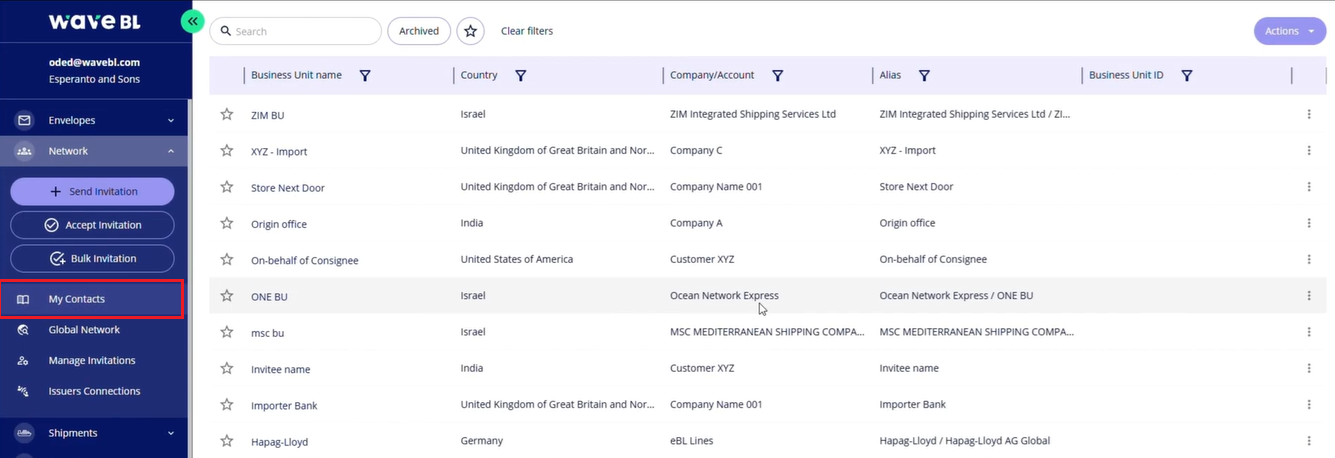Image resolution: width=1335 pixels, height=458 pixels.
Task: Click the favorites star filter in toolbar
Action: click(x=470, y=31)
